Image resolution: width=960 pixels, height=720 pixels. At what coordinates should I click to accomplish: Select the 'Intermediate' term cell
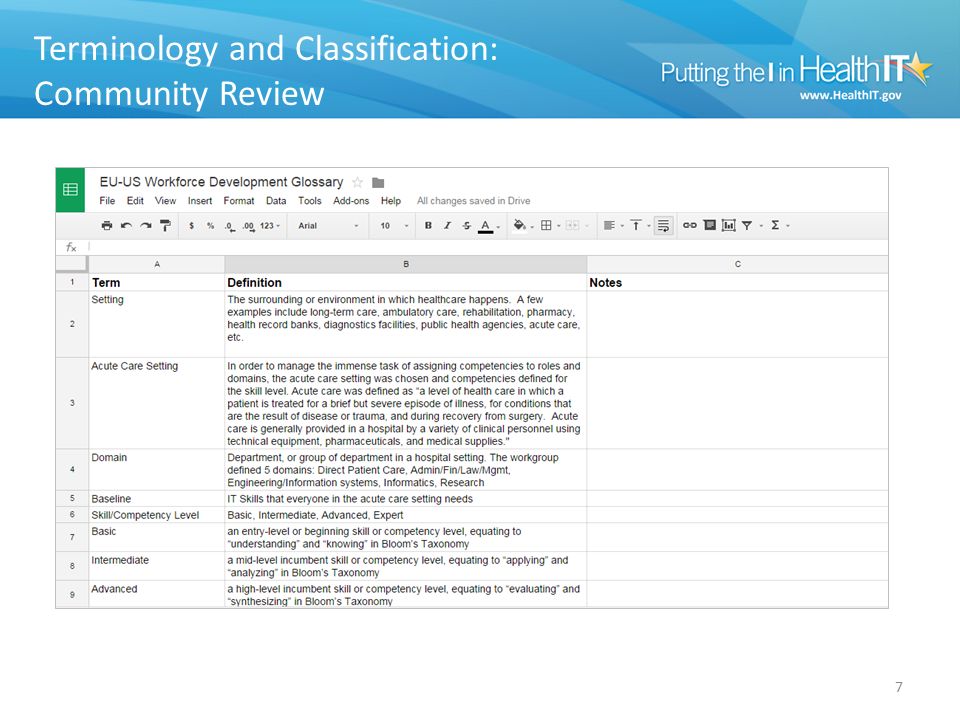pyautogui.click(x=157, y=566)
